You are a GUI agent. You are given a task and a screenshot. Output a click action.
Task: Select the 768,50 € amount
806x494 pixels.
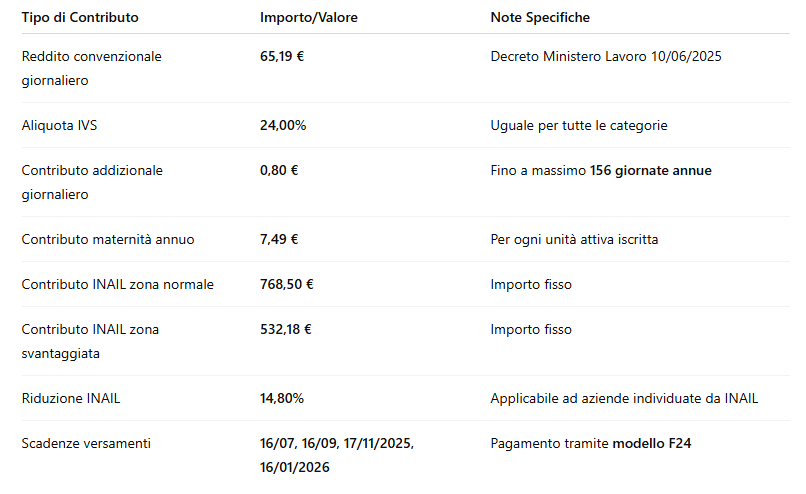click(x=287, y=285)
